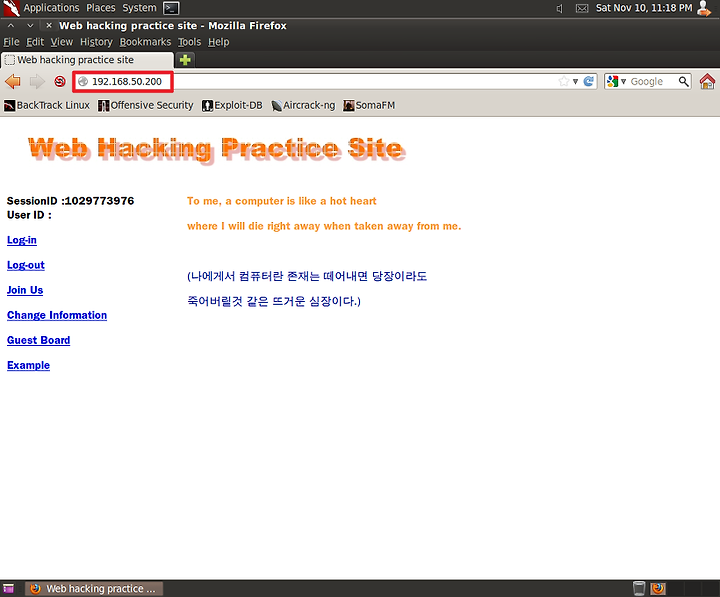Launch terminal from top panel icon
This screenshot has width=720, height=597.
pos(171,8)
